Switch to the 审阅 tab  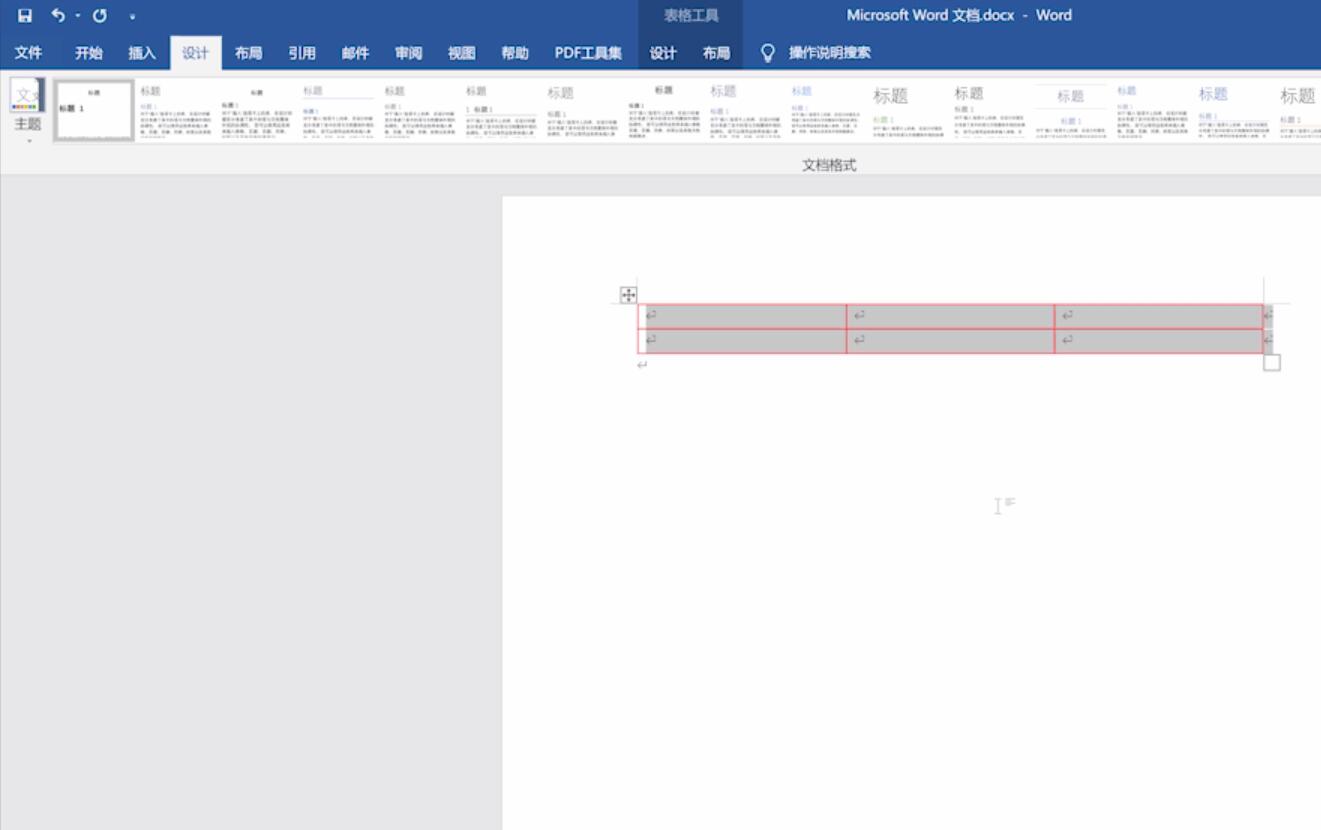click(408, 53)
